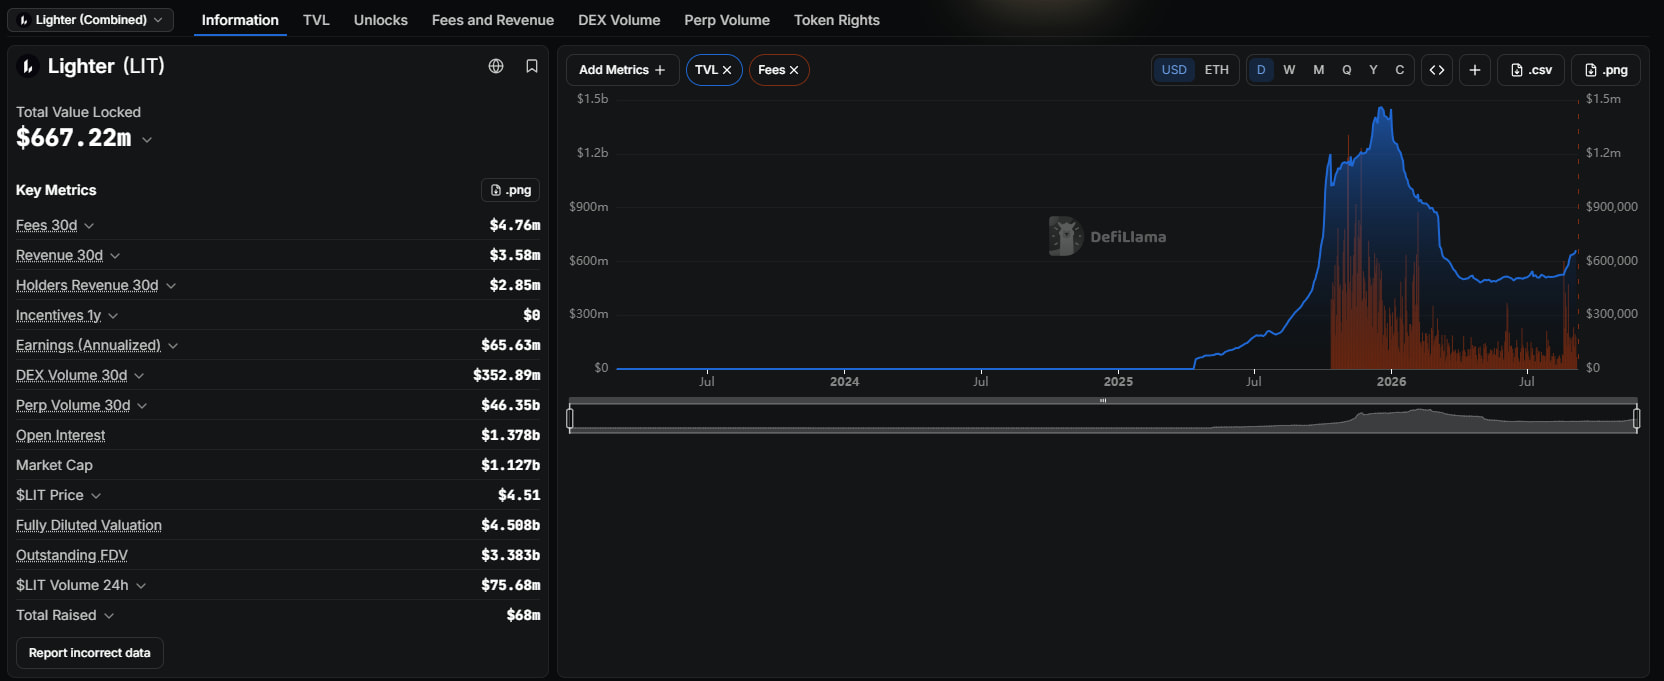Viewport: 1664px width, 681px height.
Task: Expand the Earnings (Annualized) row
Action: [173, 346]
